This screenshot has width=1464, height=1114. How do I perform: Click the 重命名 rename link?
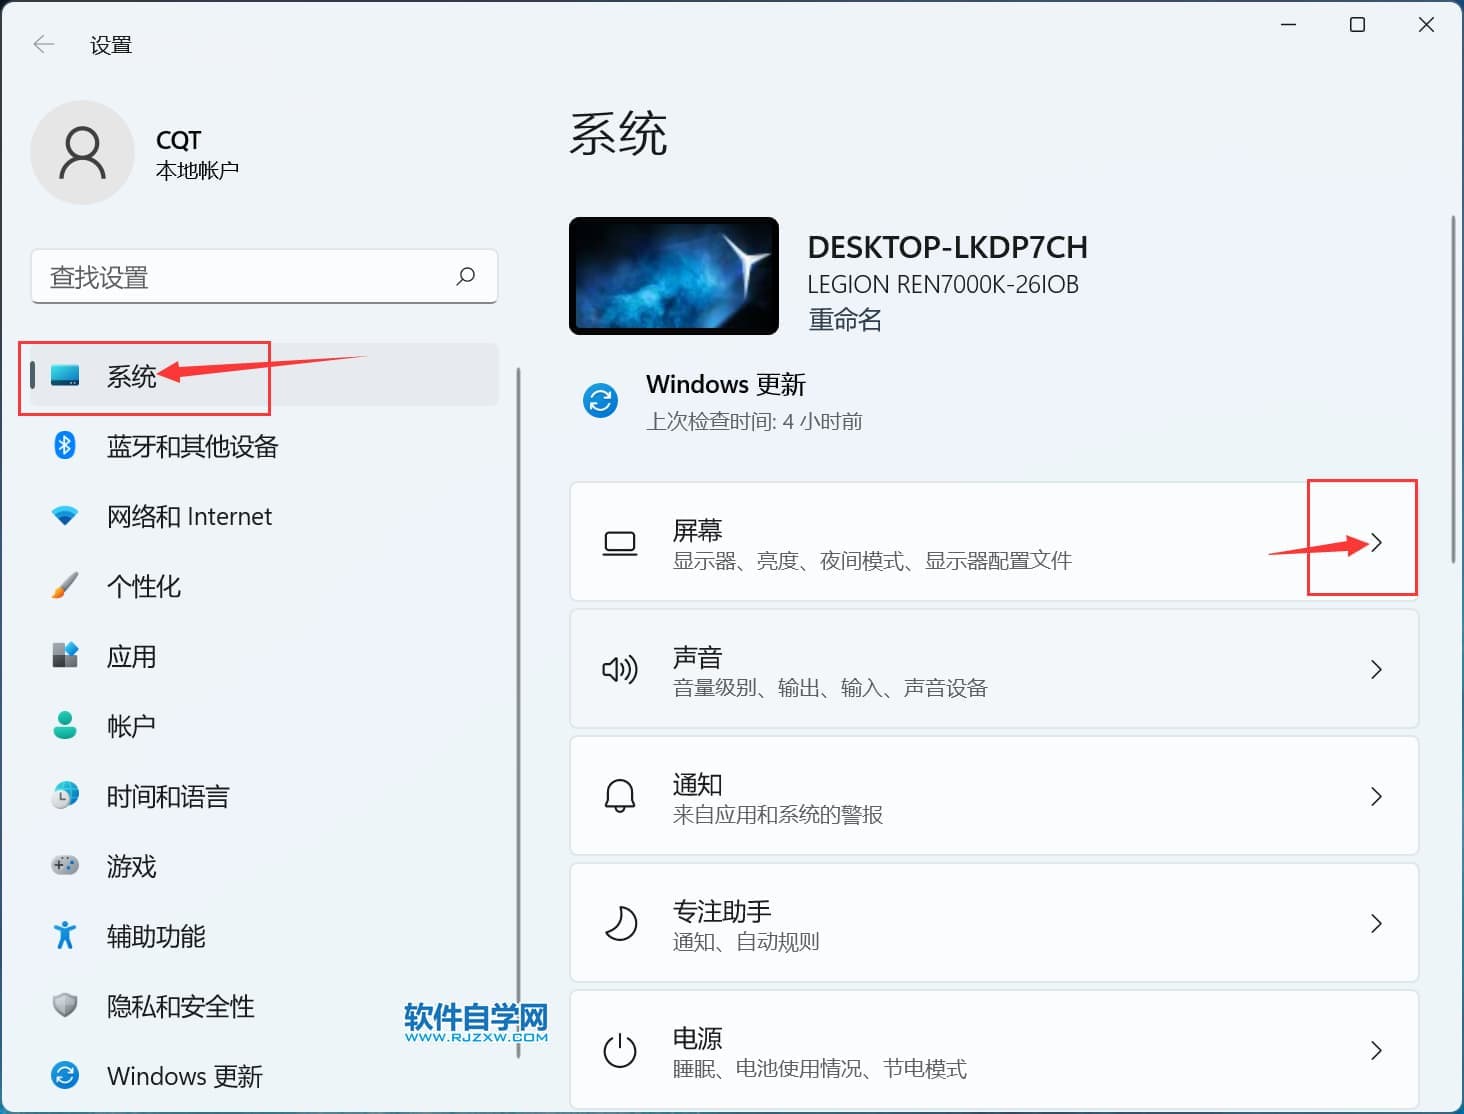point(845,320)
